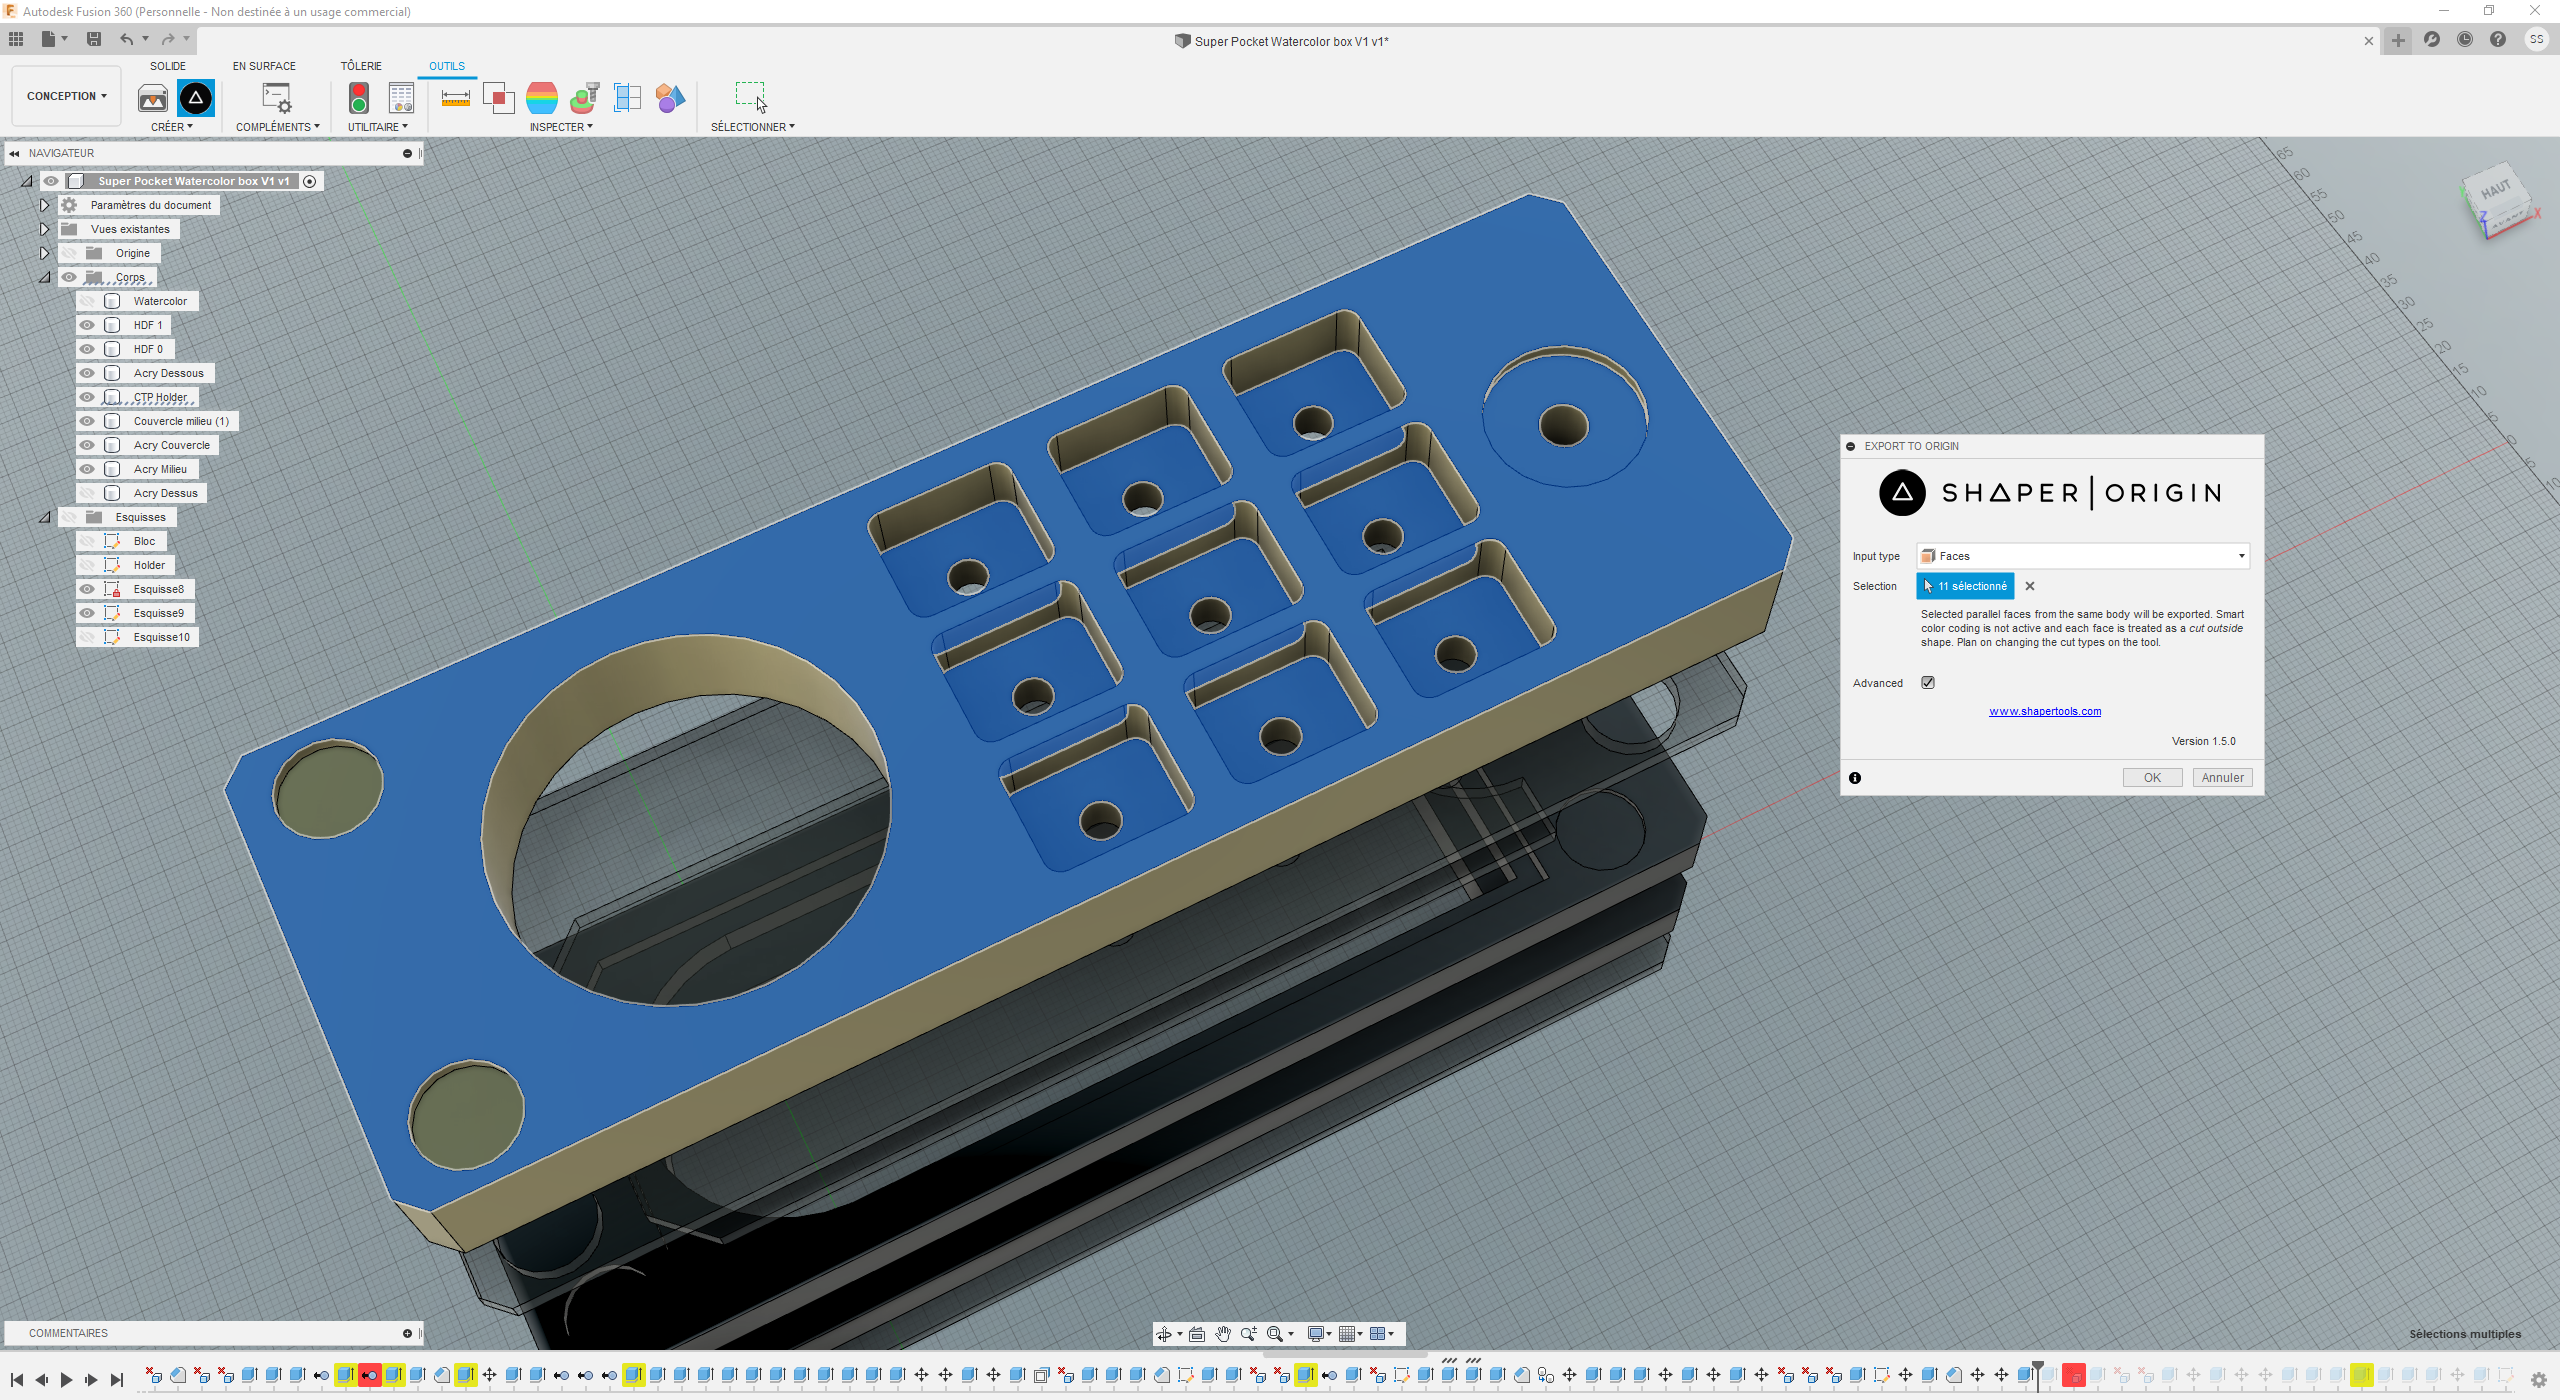This screenshot has height=1400, width=2560.
Task: Click the Section Analysis icon
Action: [627, 98]
